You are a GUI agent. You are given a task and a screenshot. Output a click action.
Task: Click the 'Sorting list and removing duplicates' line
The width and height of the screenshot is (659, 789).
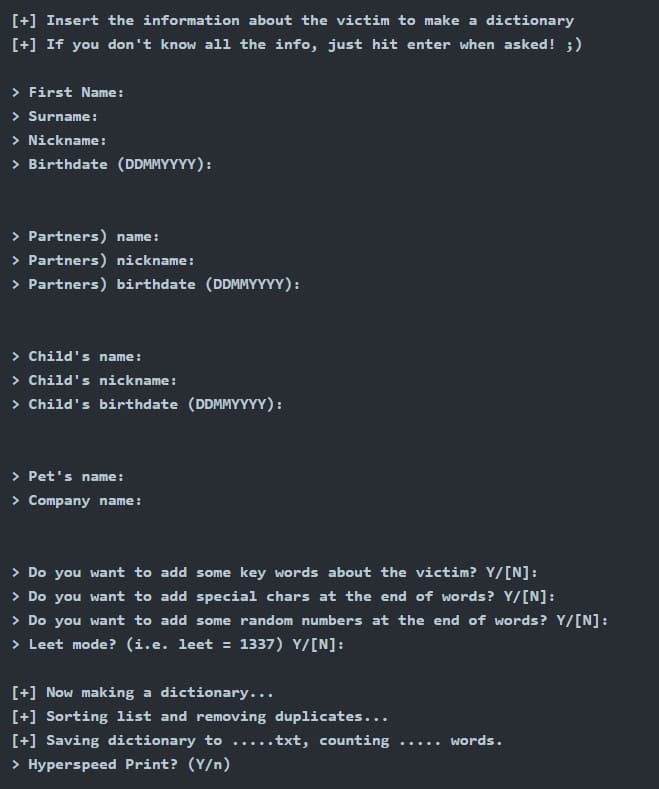point(200,716)
